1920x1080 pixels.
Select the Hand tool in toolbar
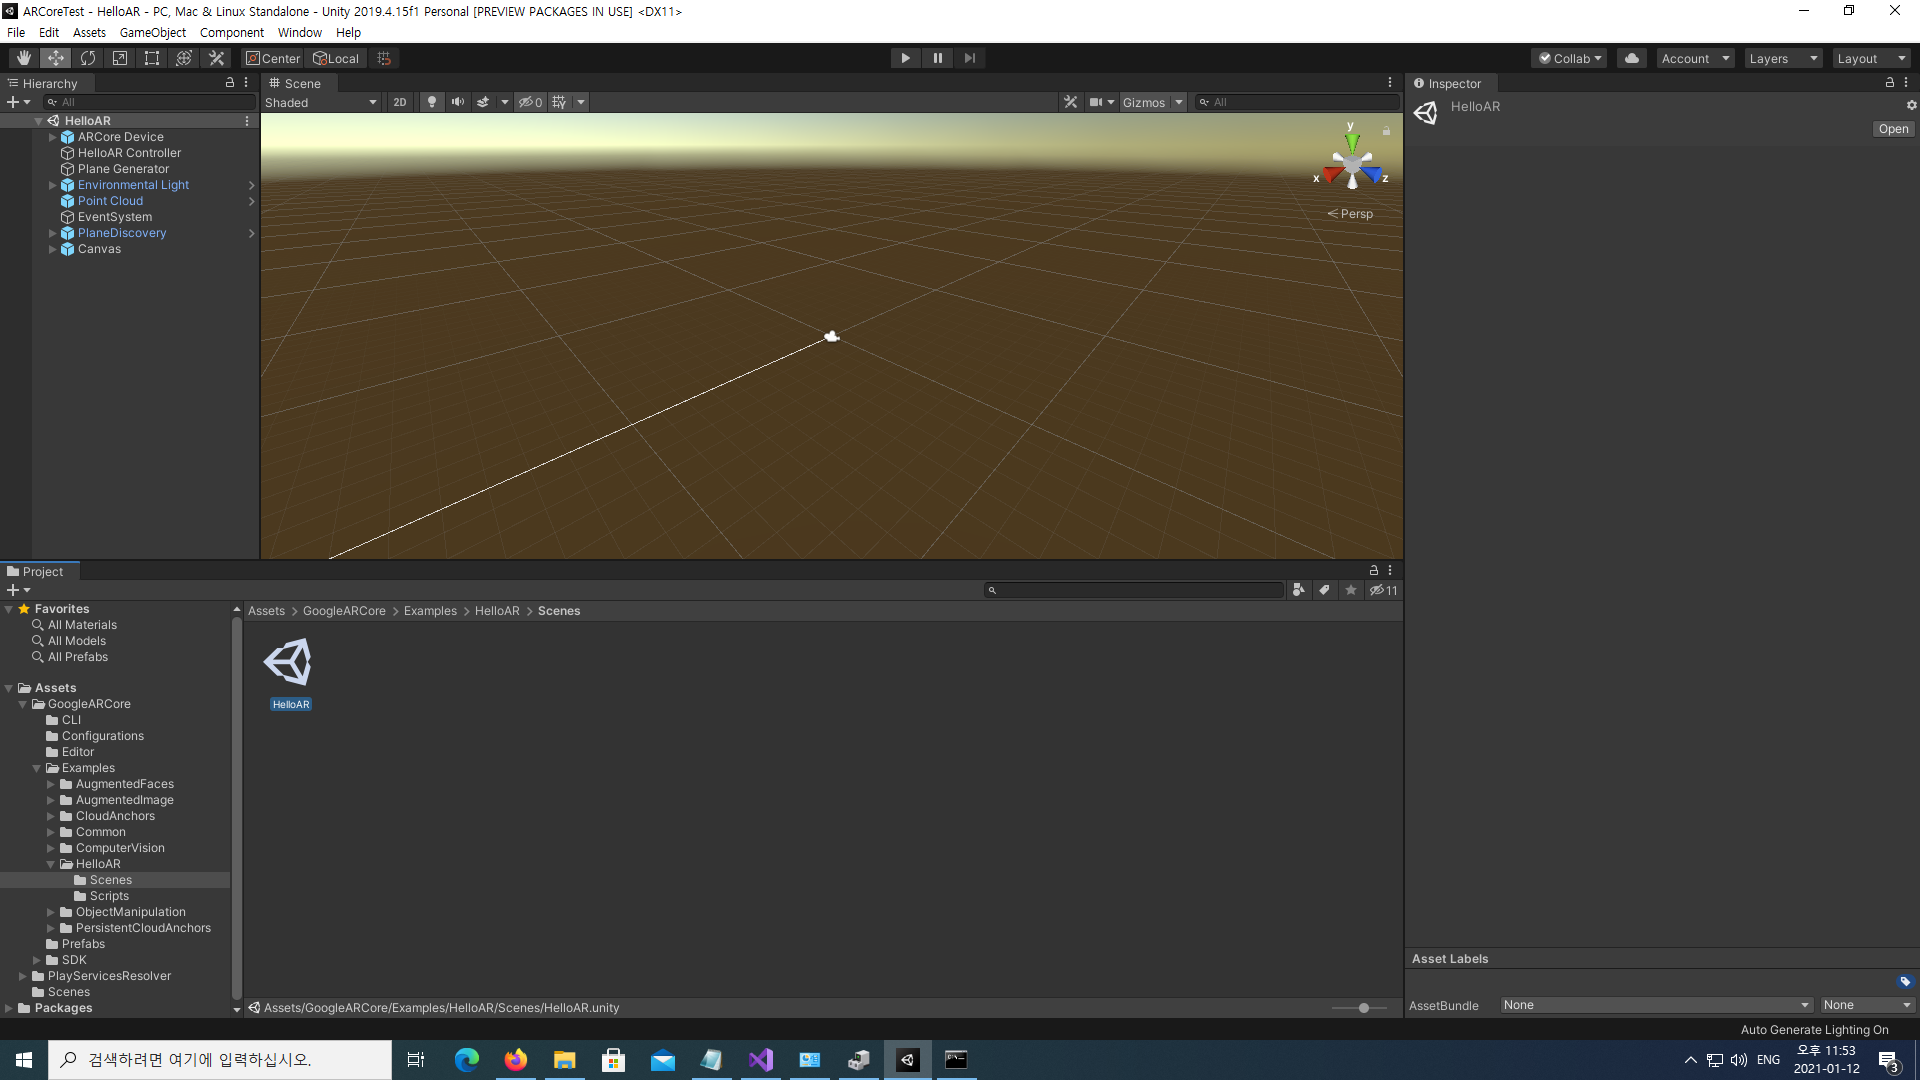[x=24, y=58]
